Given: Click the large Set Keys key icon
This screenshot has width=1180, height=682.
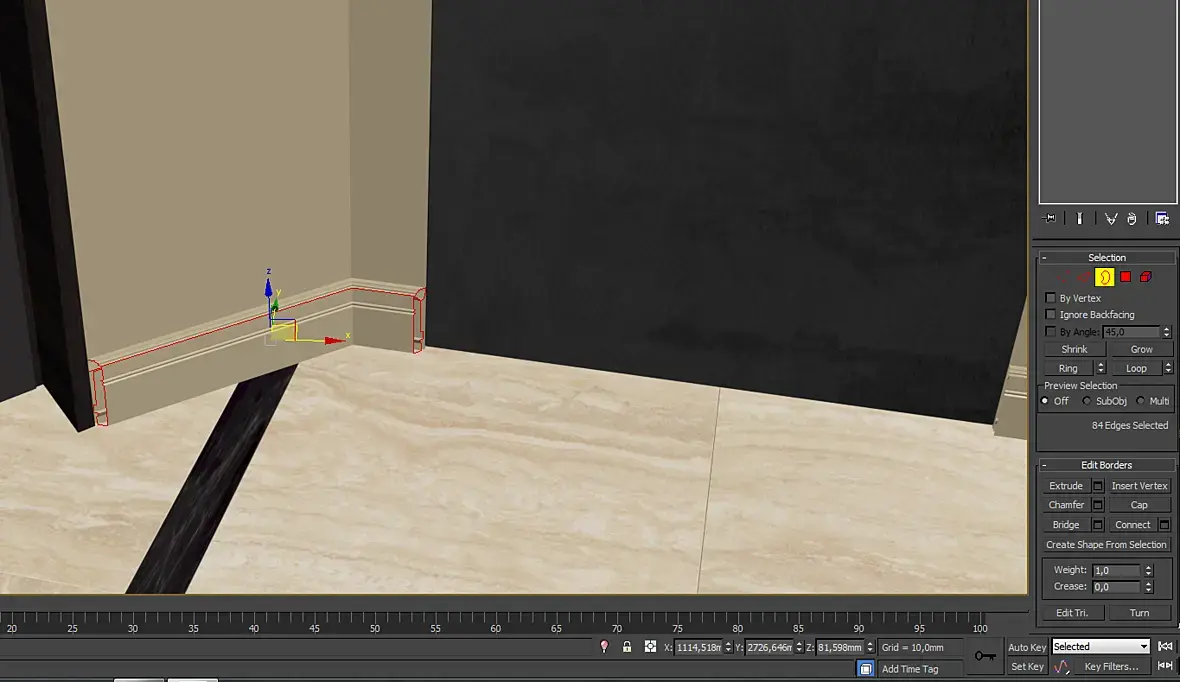Looking at the screenshot, I should coord(984,656).
